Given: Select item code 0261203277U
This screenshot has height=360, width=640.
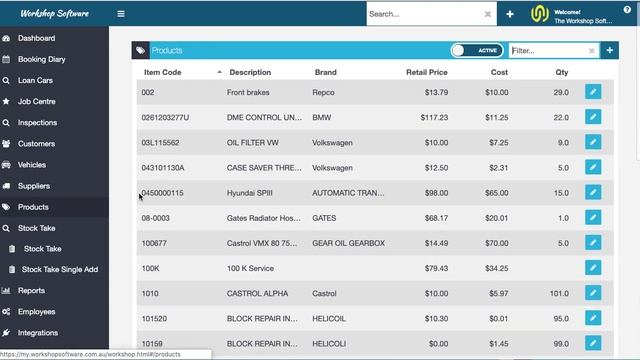Looking at the screenshot, I should click(165, 118).
